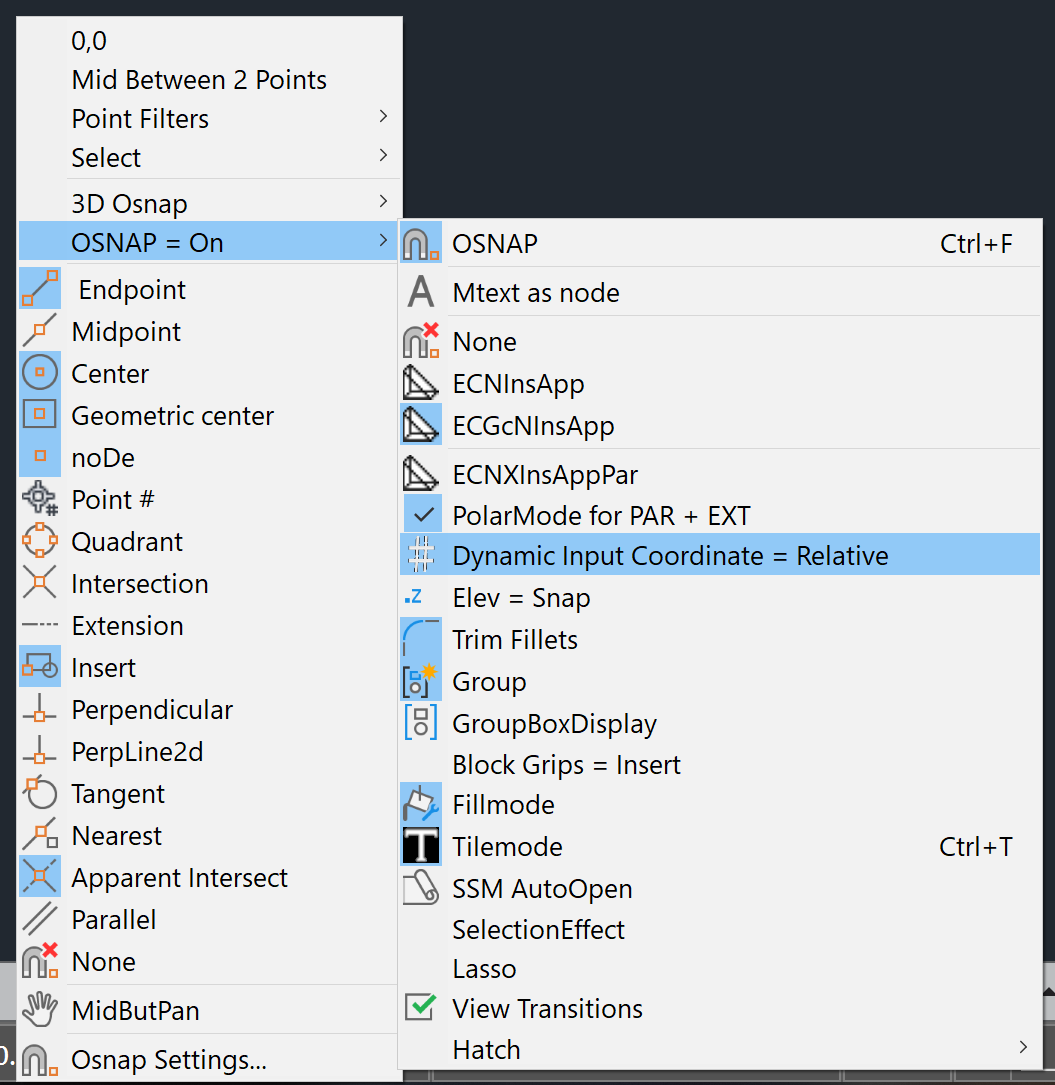Image resolution: width=1055 pixels, height=1085 pixels.
Task: Click the MidButPan hand icon
Action: (x=40, y=1010)
